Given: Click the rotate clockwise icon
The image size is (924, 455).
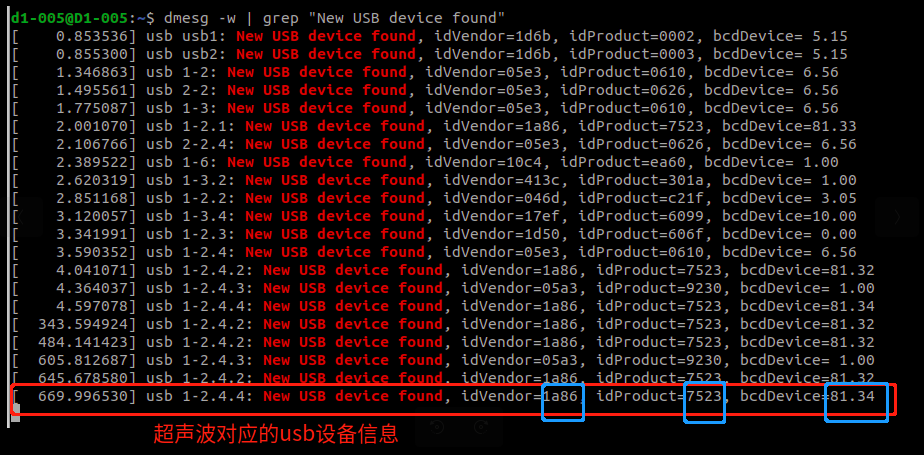Looking at the screenshot, I should pyautogui.click(x=481, y=427).
